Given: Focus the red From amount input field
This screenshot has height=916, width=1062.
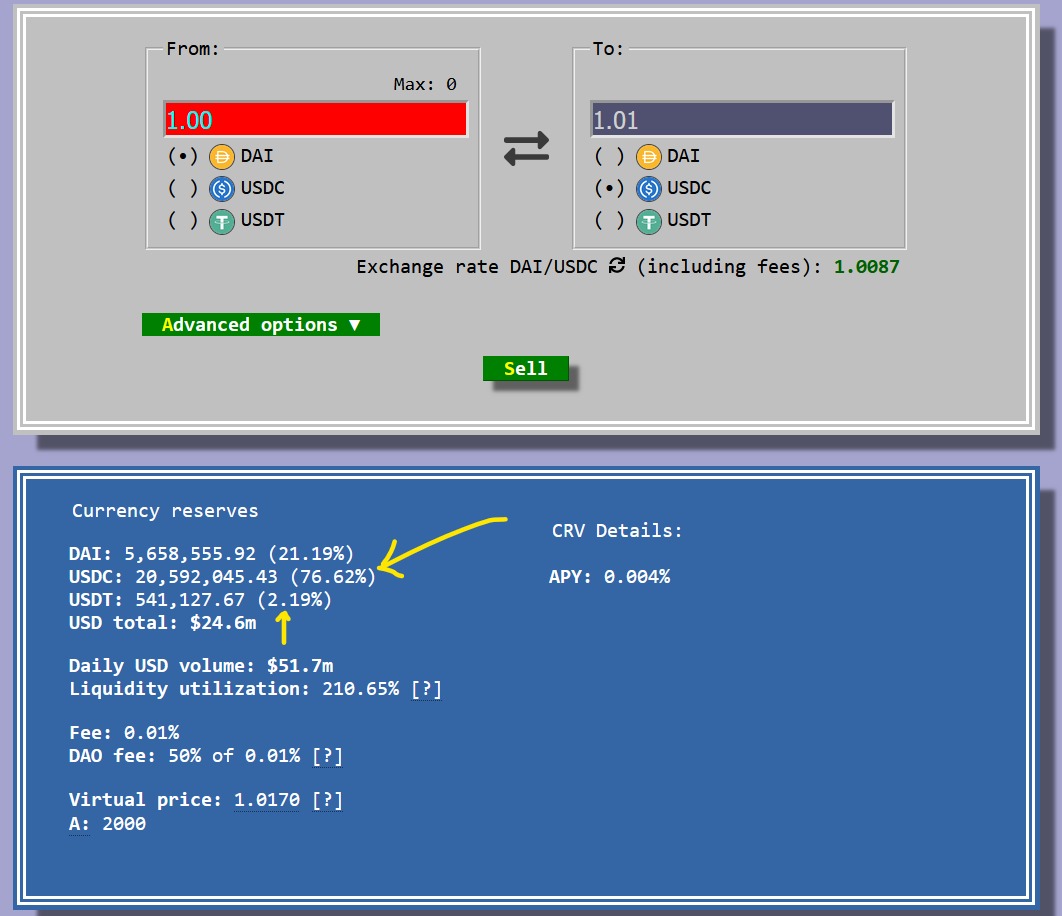Looking at the screenshot, I should [x=316, y=120].
